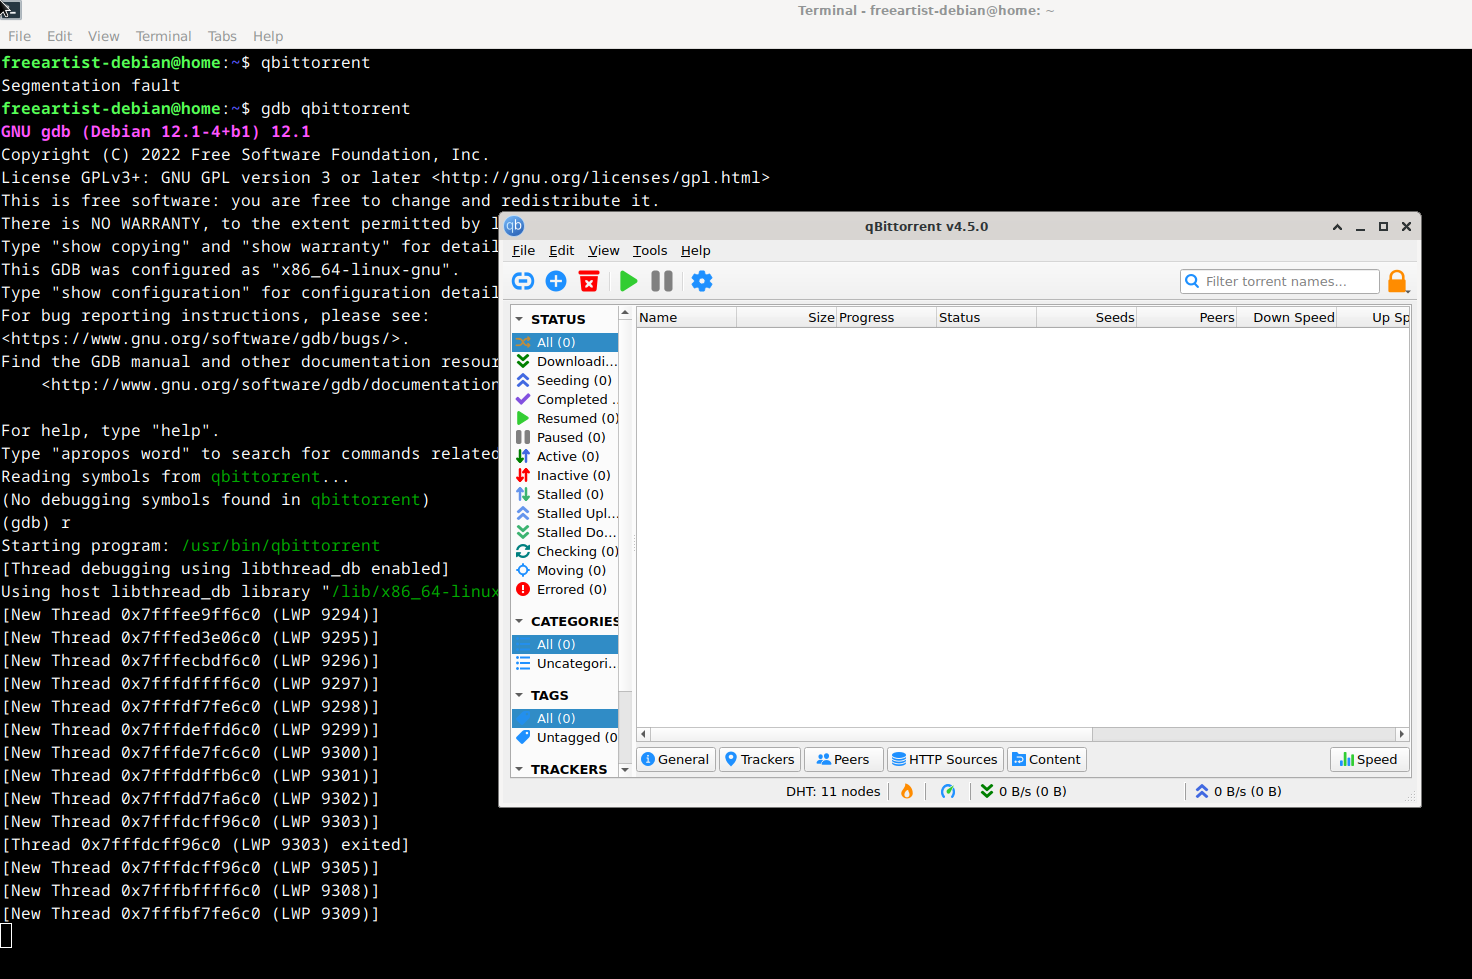Sort torrents by Down Speed column

(1287, 317)
